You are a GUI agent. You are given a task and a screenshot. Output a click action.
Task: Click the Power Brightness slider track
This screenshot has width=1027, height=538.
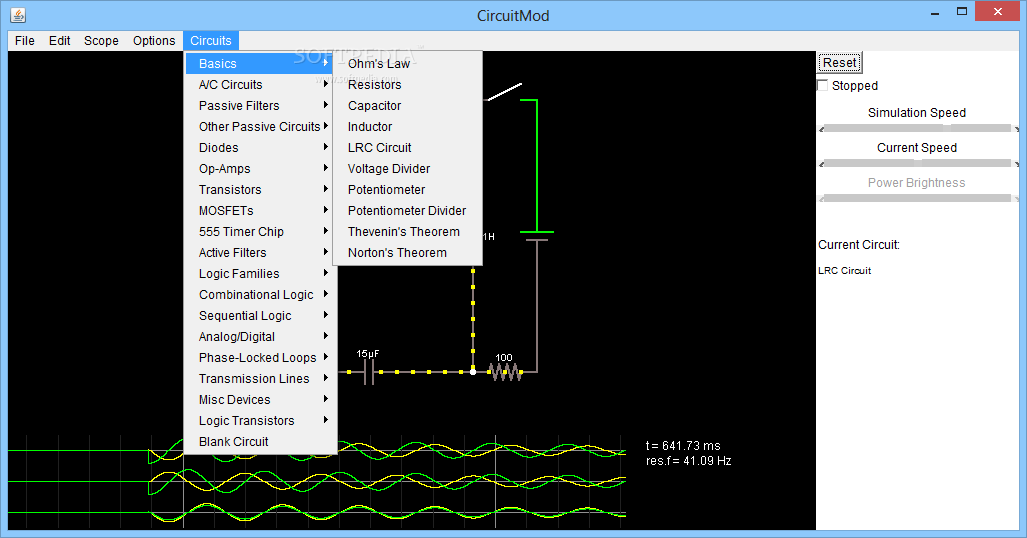(917, 198)
